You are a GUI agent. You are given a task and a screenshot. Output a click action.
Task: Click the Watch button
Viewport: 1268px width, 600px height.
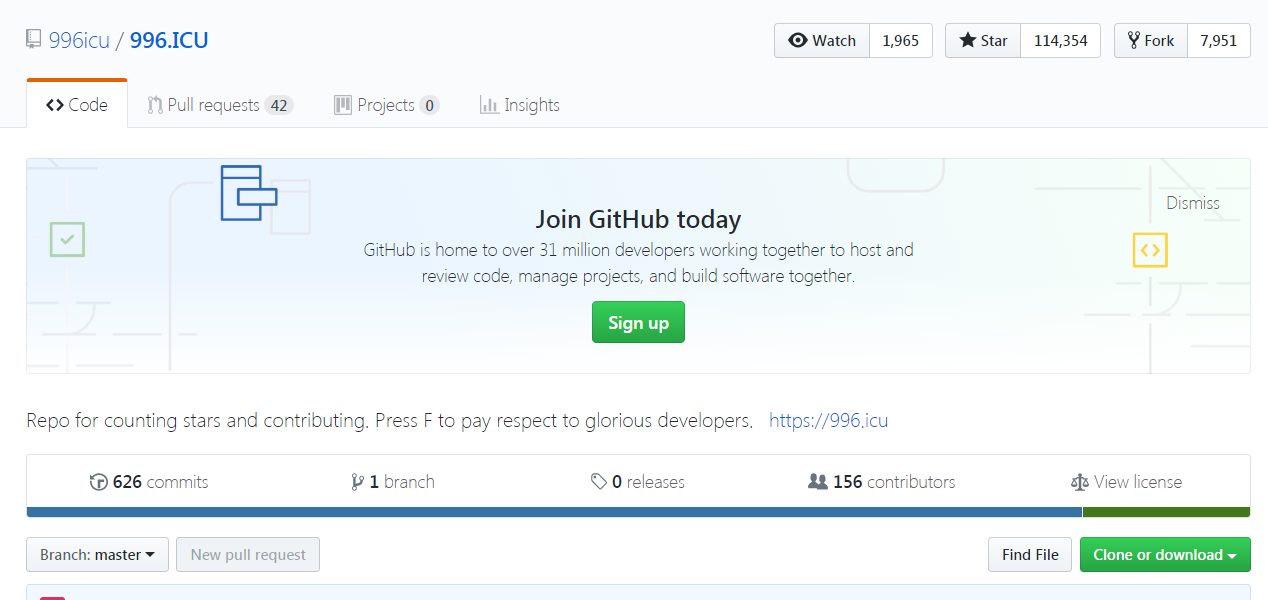(x=822, y=41)
